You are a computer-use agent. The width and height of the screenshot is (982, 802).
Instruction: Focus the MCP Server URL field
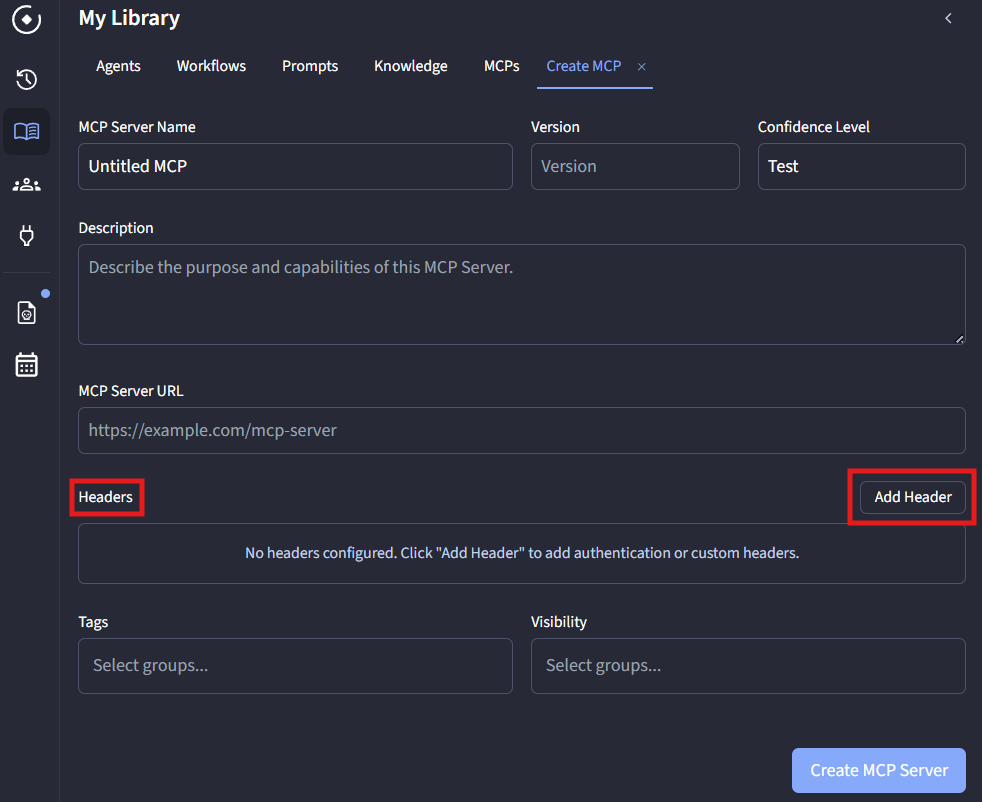coord(521,430)
